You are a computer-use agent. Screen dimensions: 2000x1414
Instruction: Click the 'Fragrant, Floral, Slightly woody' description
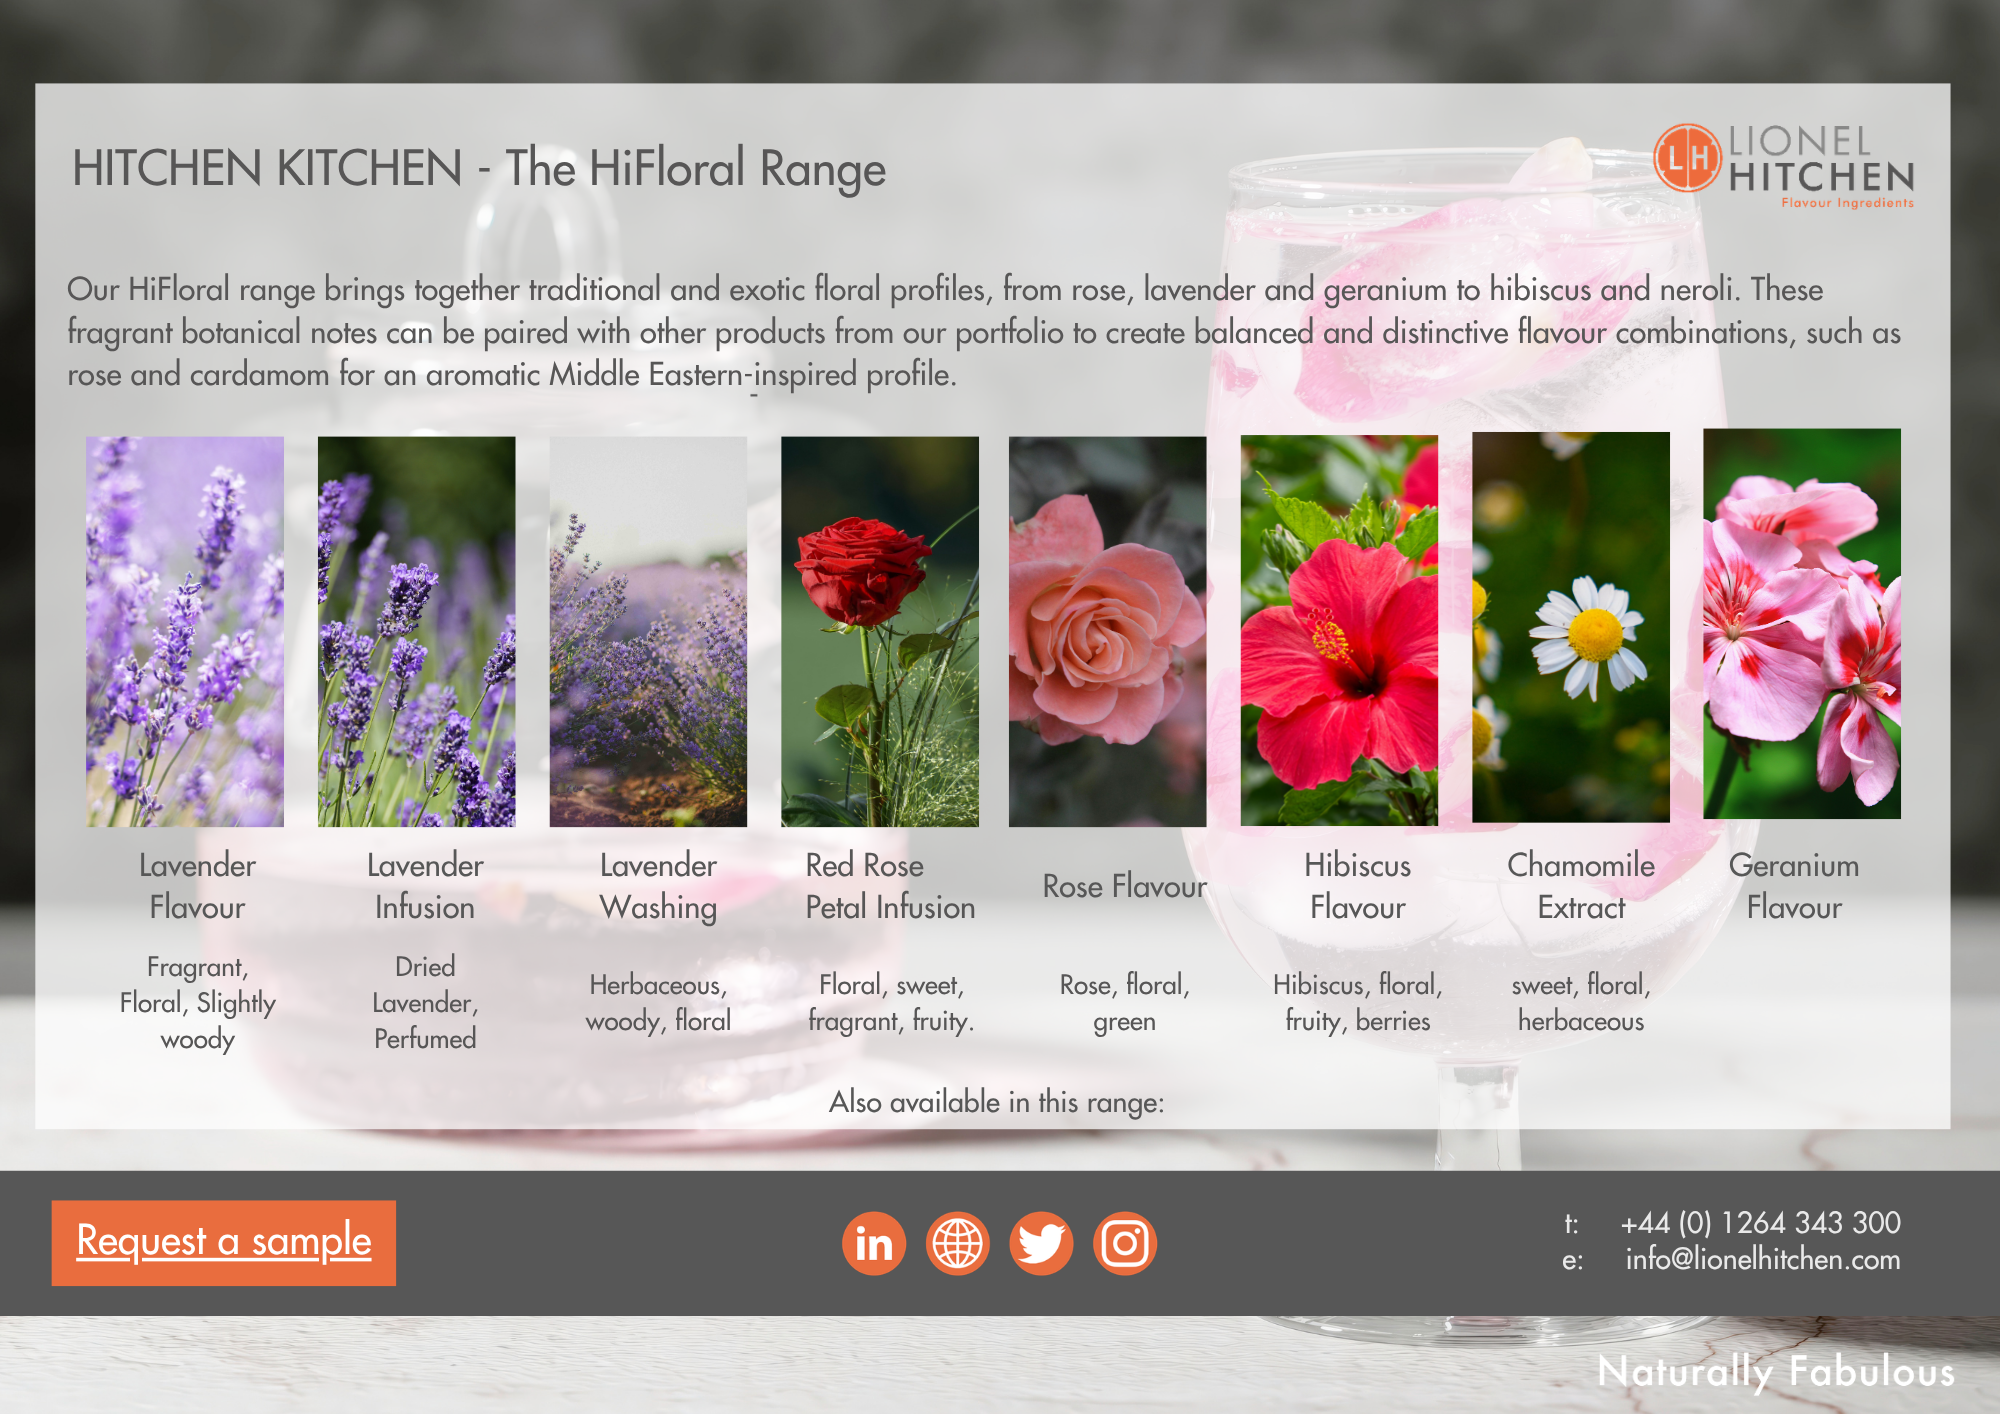pos(198,1003)
